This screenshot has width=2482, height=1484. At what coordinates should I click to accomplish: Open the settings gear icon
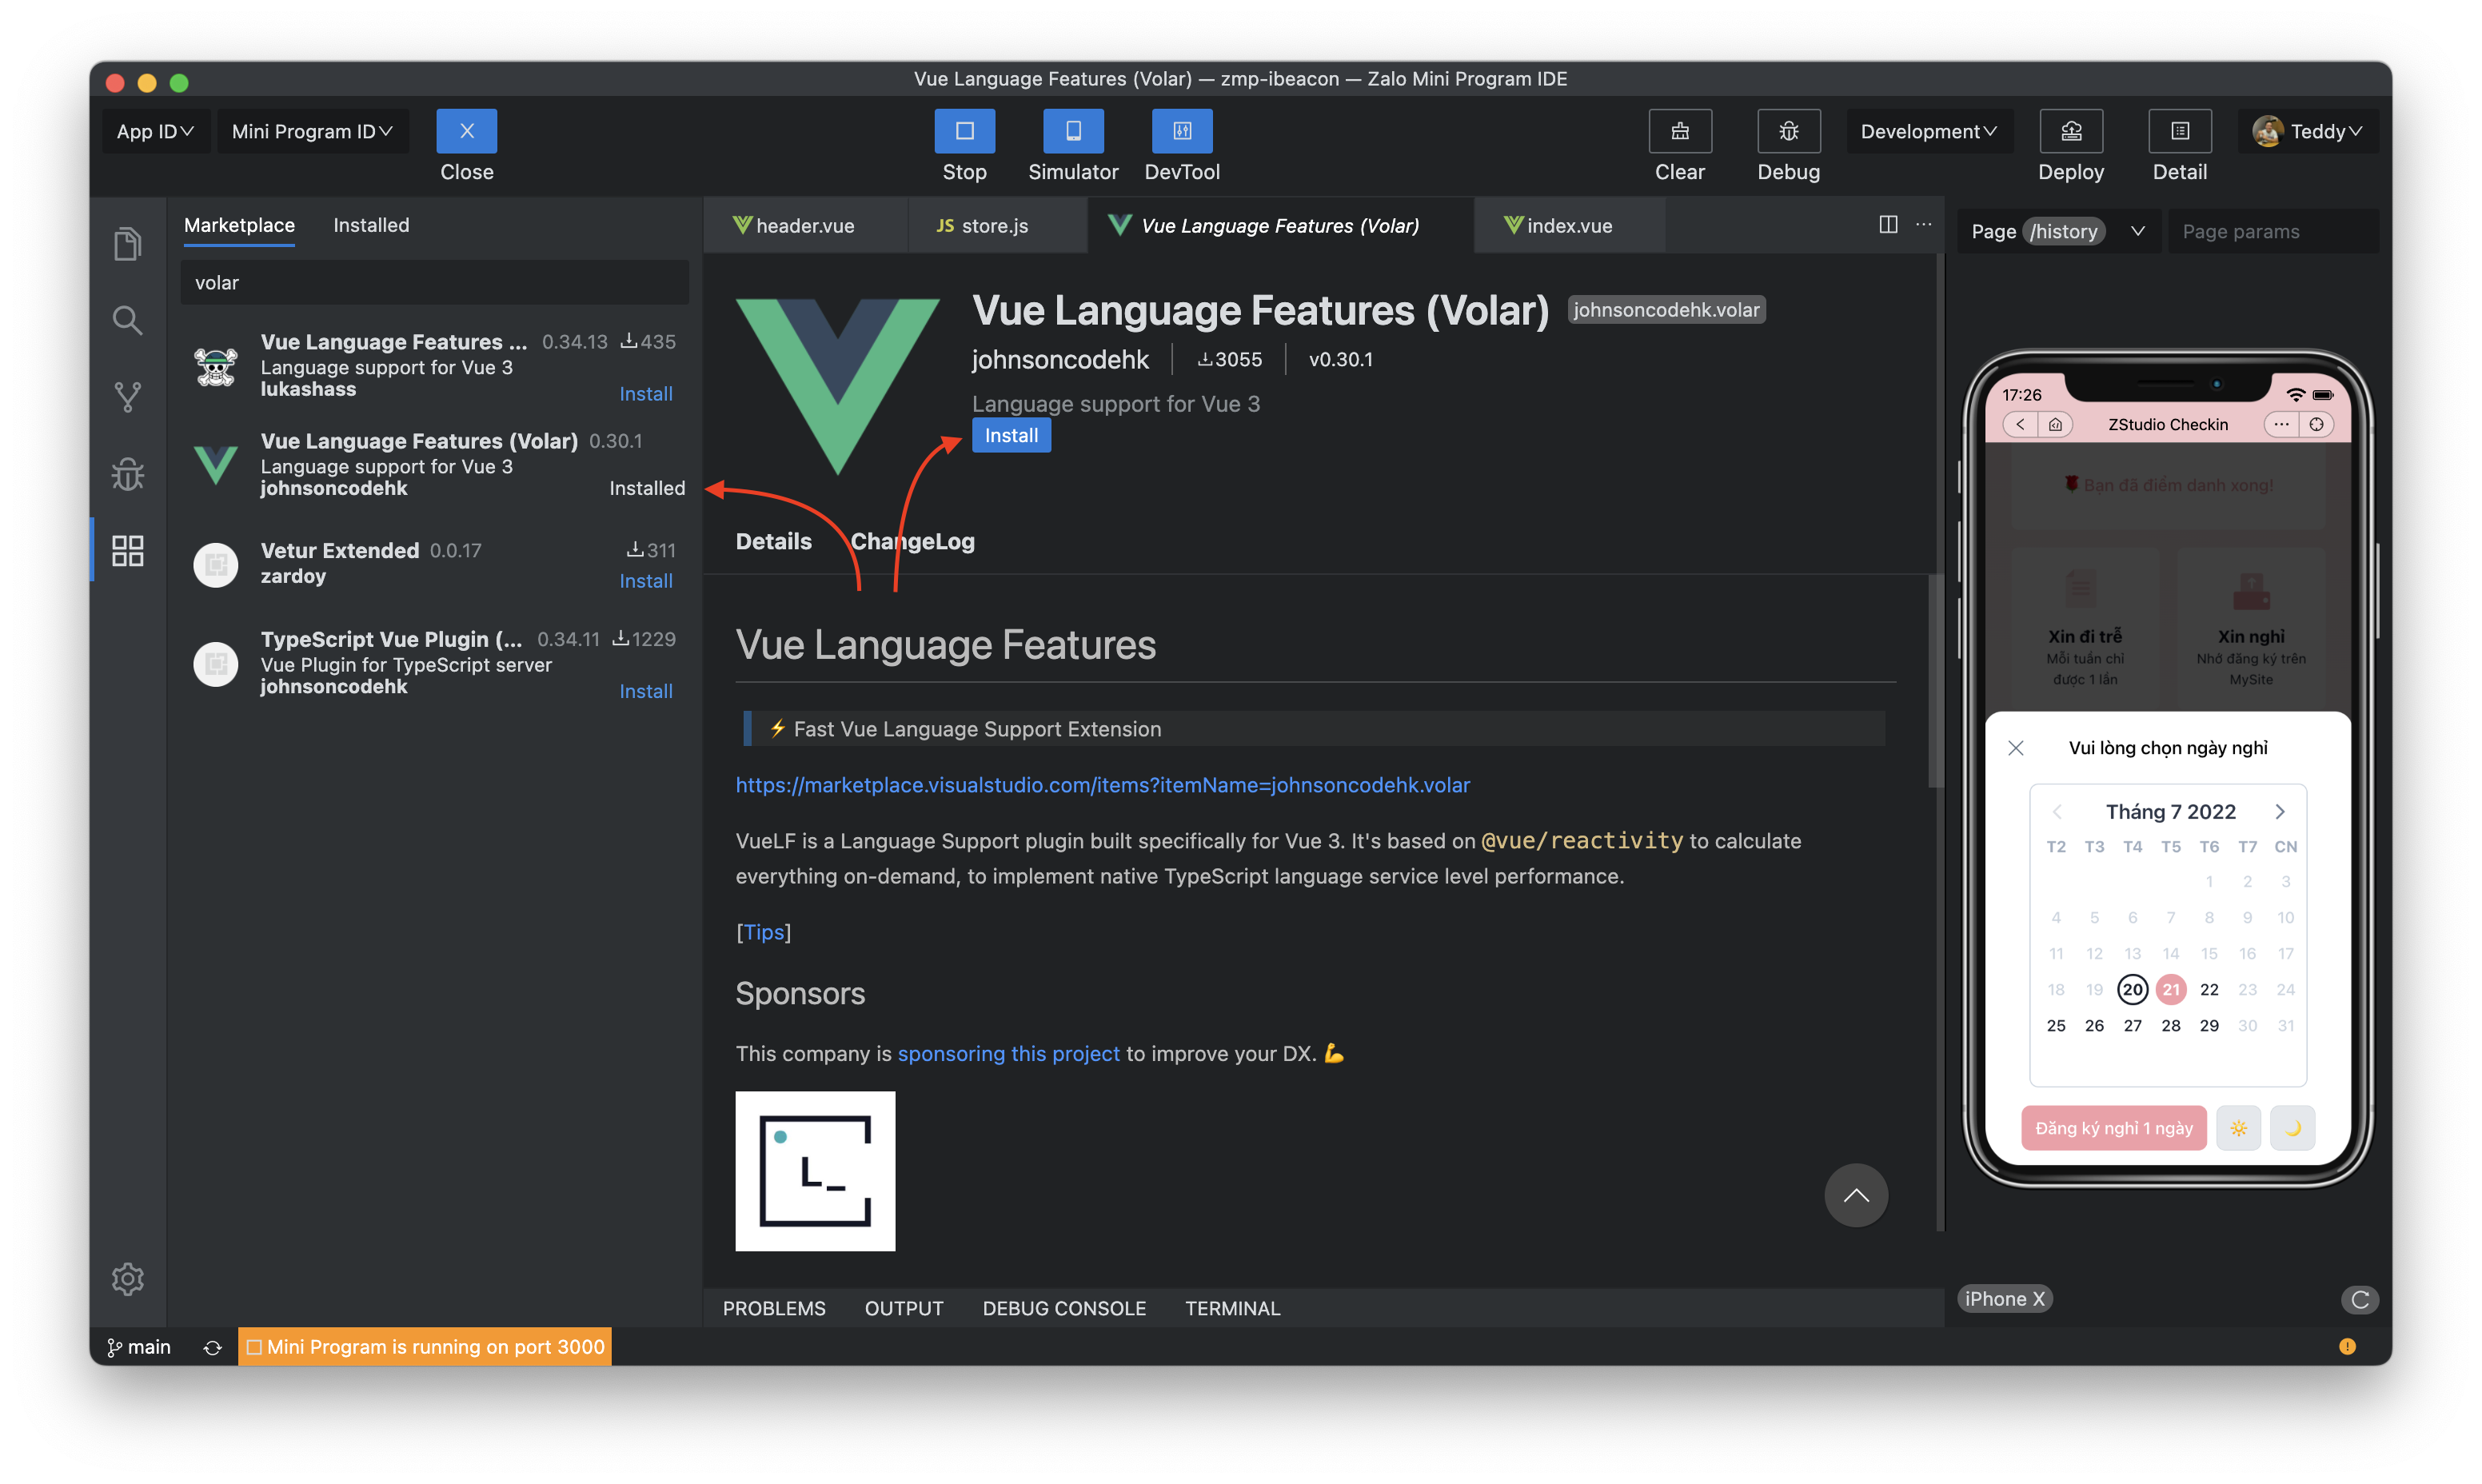[x=127, y=1278]
